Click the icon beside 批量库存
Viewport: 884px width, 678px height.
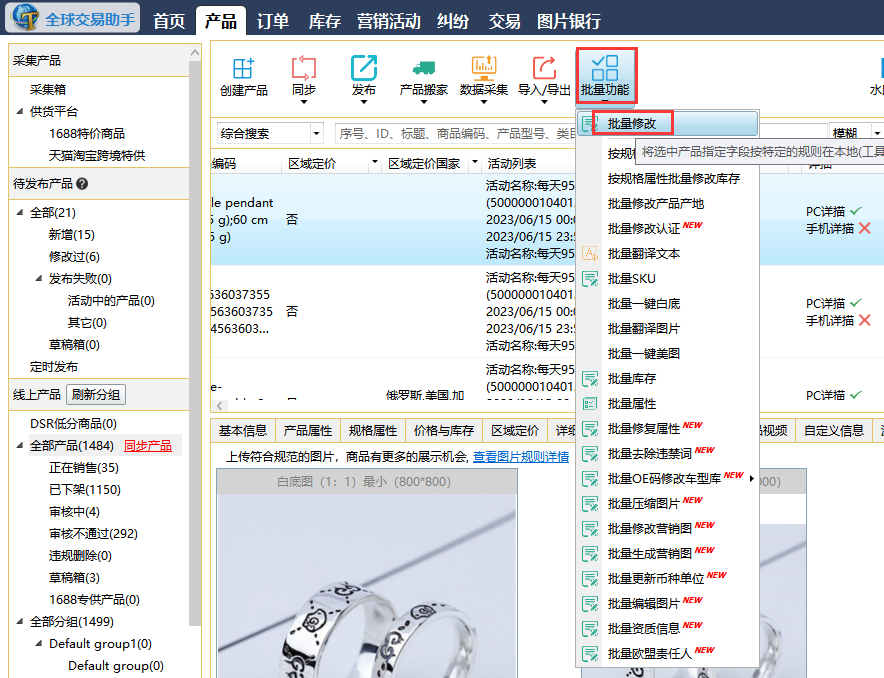click(x=590, y=379)
